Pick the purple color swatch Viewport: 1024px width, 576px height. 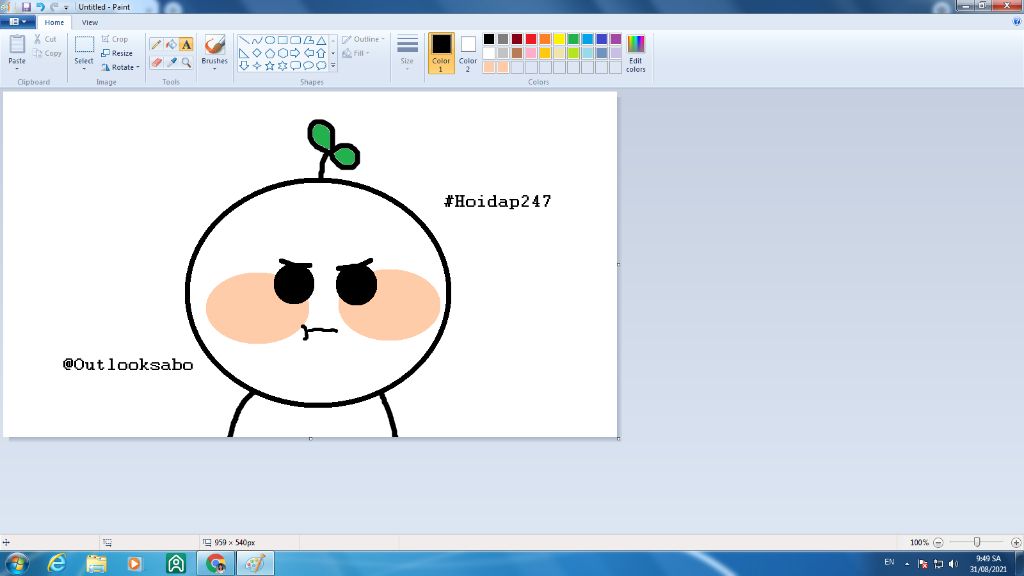(x=616, y=39)
